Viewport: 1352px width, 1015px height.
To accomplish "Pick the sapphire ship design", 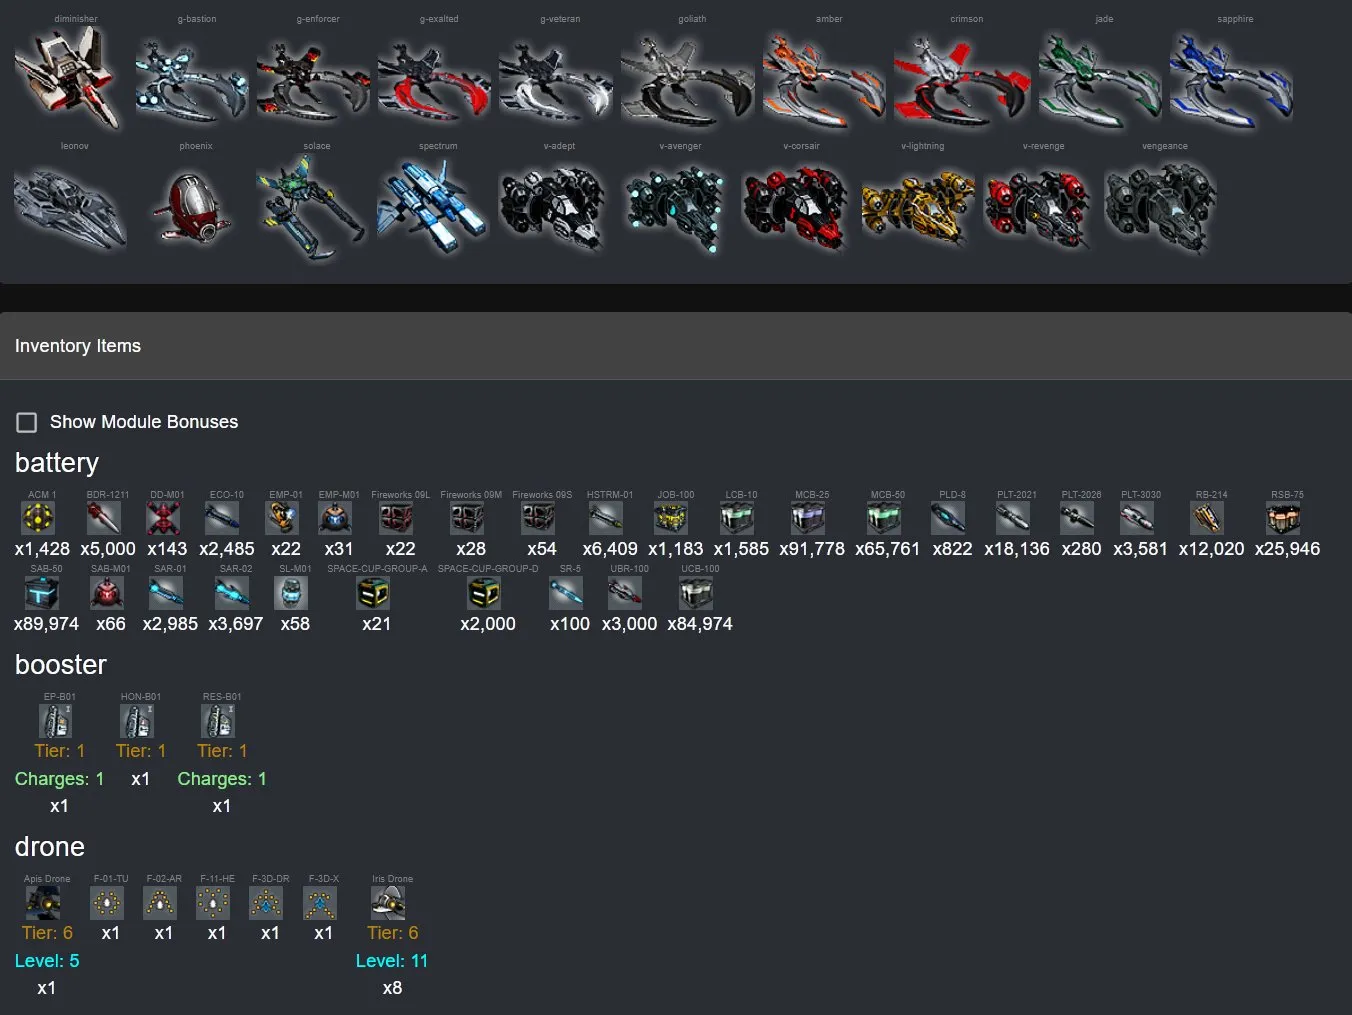I will pyautogui.click(x=1231, y=78).
